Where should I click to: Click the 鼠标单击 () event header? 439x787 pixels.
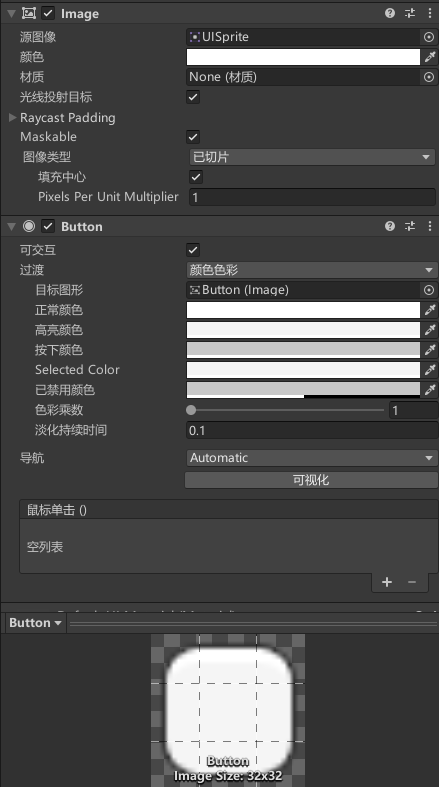pos(228,510)
